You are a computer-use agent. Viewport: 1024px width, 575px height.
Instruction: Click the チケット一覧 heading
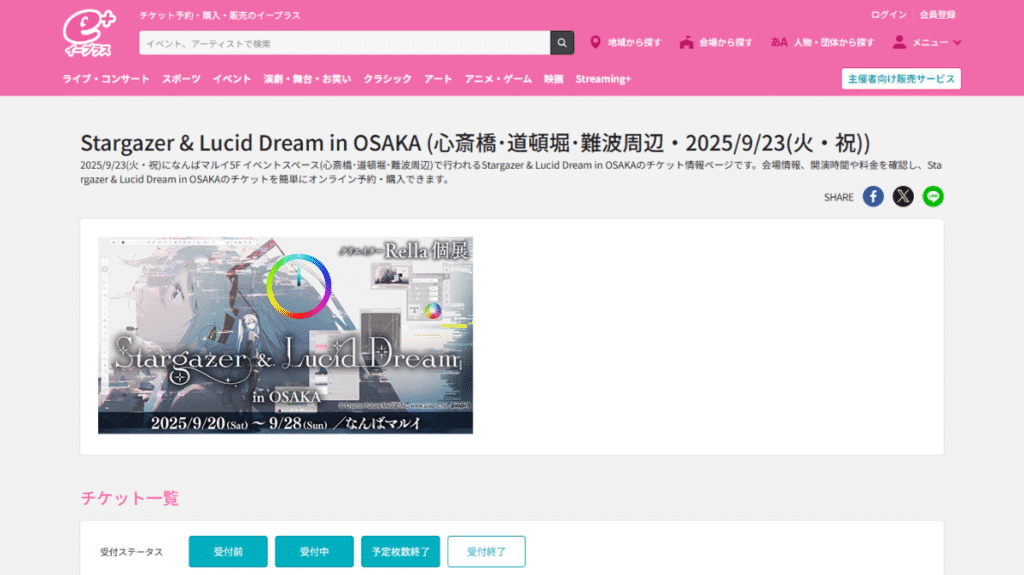129,498
